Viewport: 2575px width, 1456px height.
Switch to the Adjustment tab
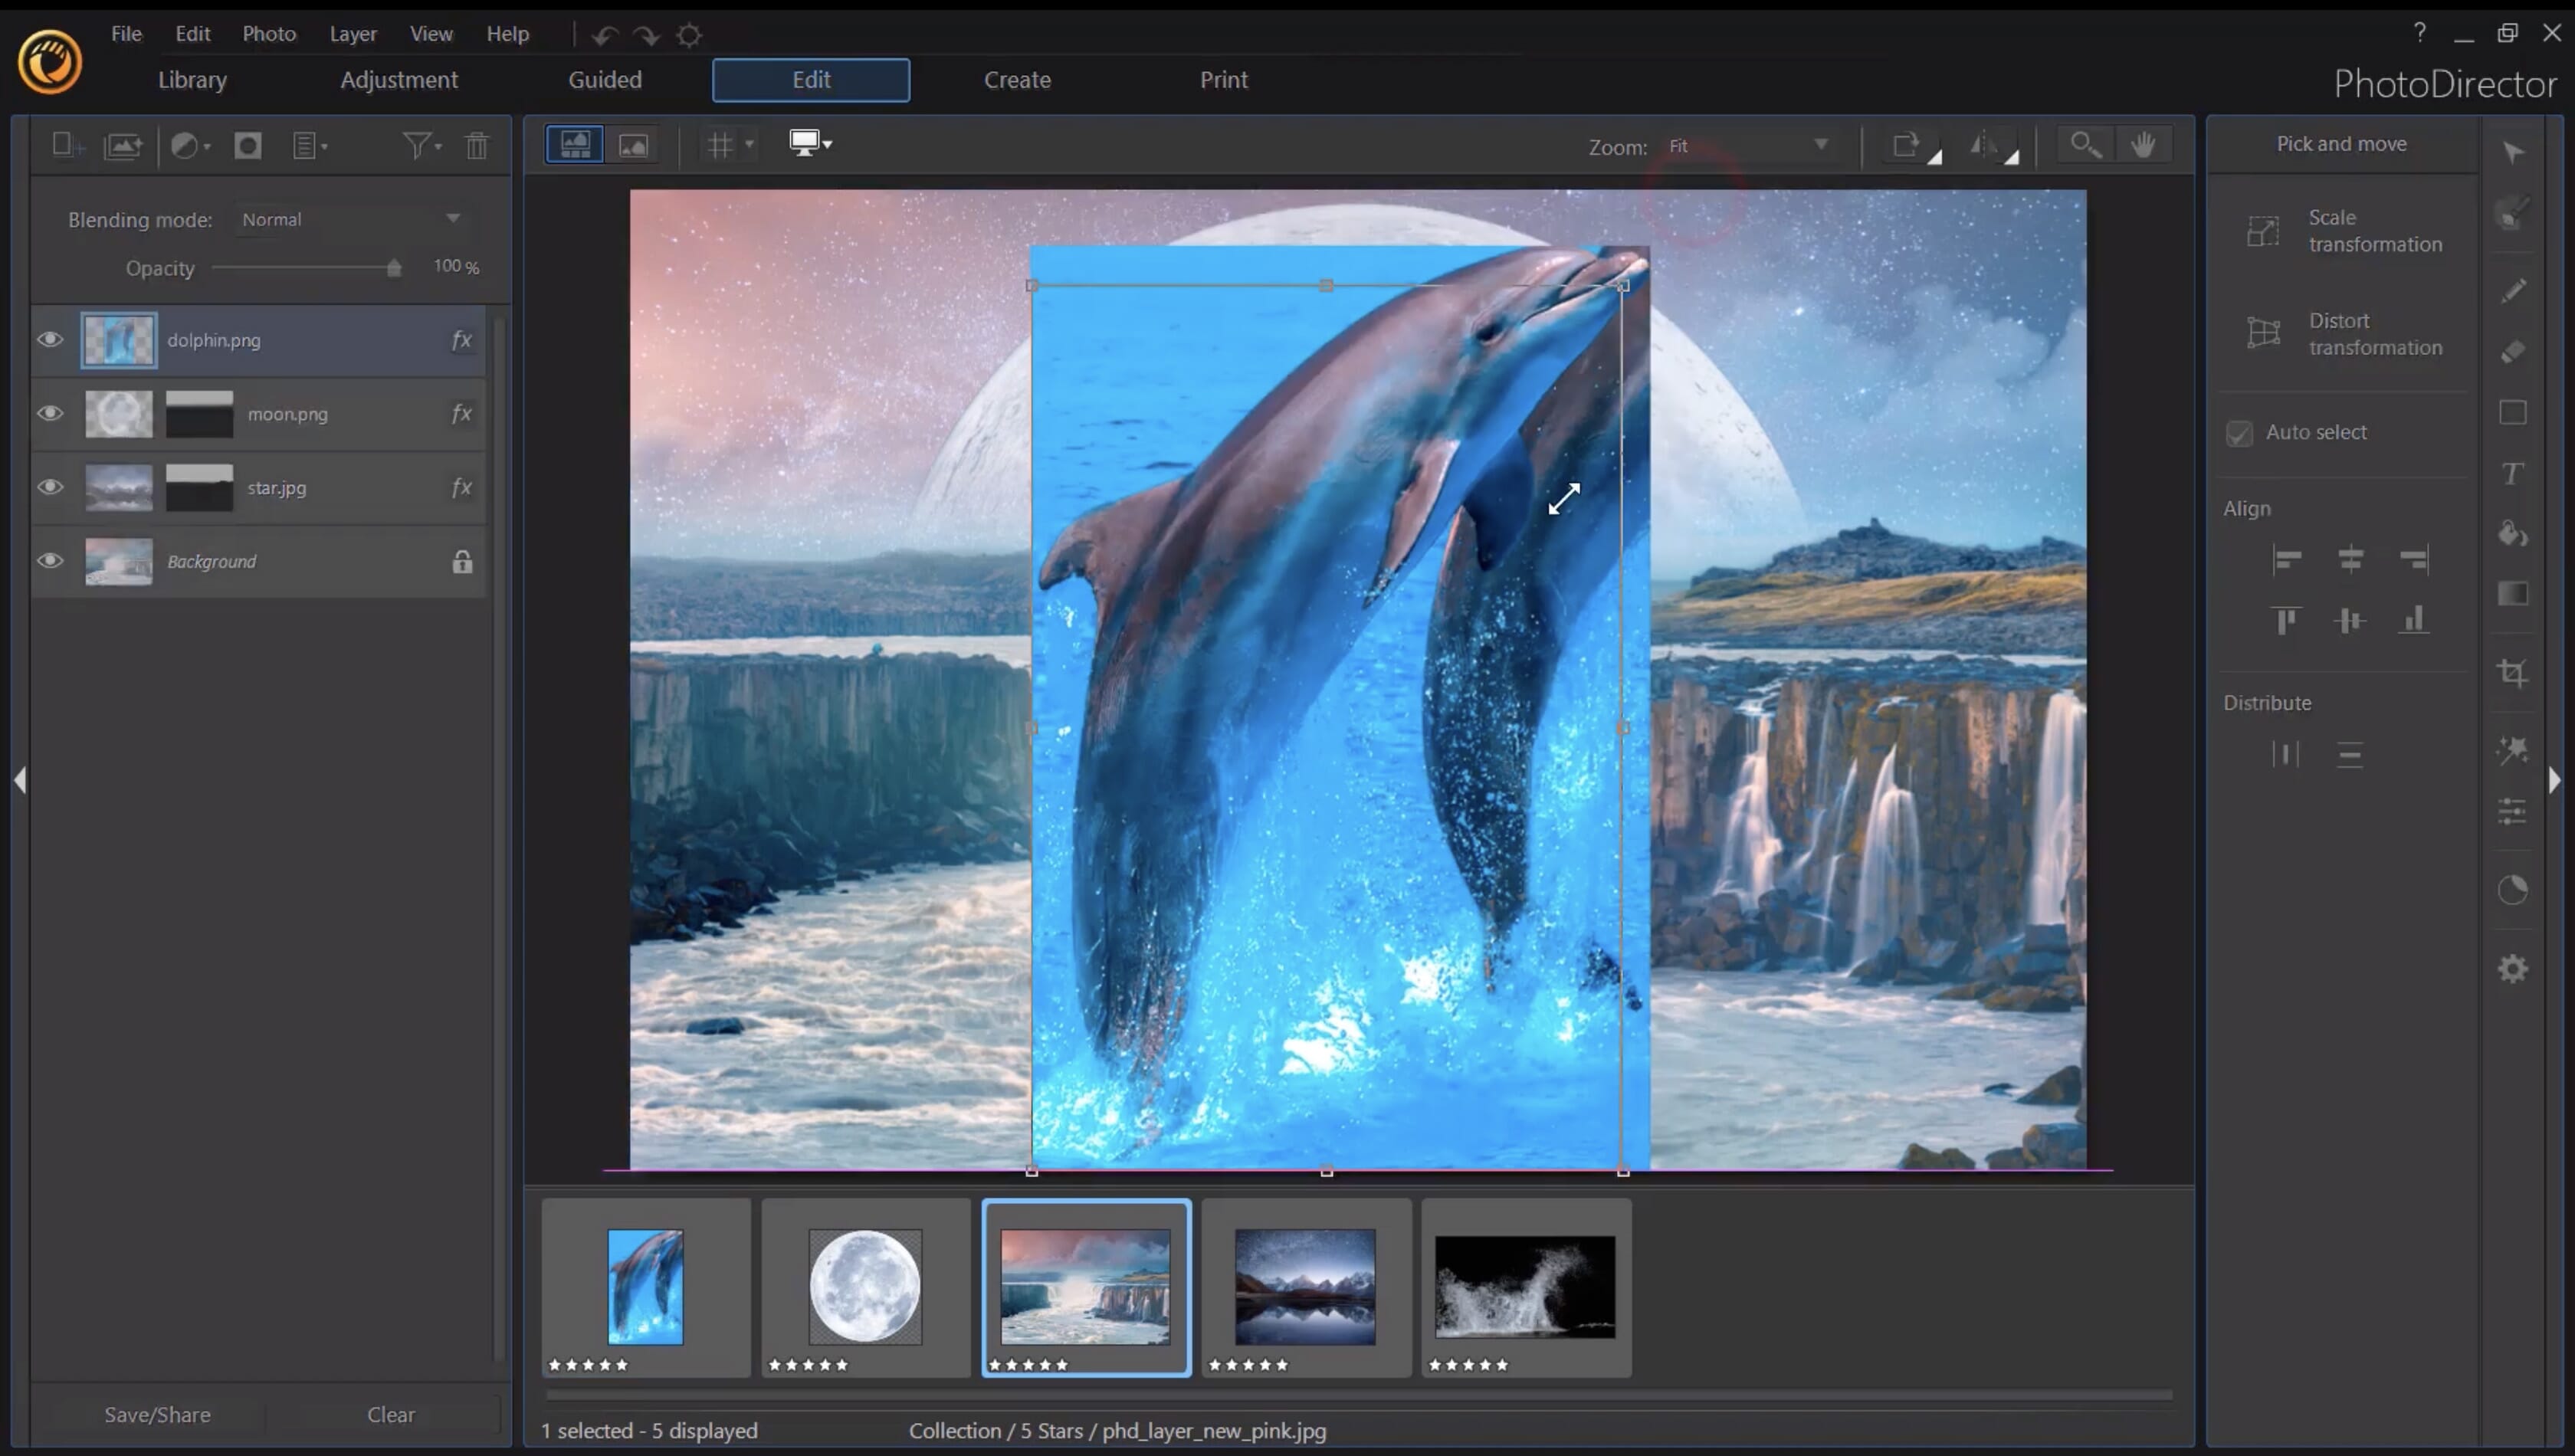pyautogui.click(x=398, y=78)
